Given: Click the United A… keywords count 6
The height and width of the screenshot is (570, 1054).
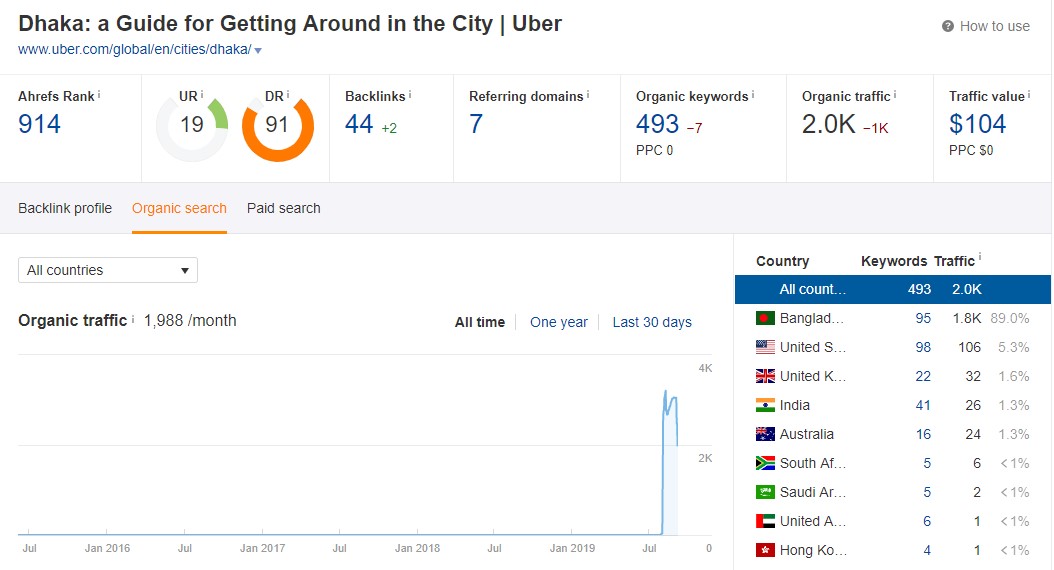Looking at the screenshot, I should tap(927, 521).
